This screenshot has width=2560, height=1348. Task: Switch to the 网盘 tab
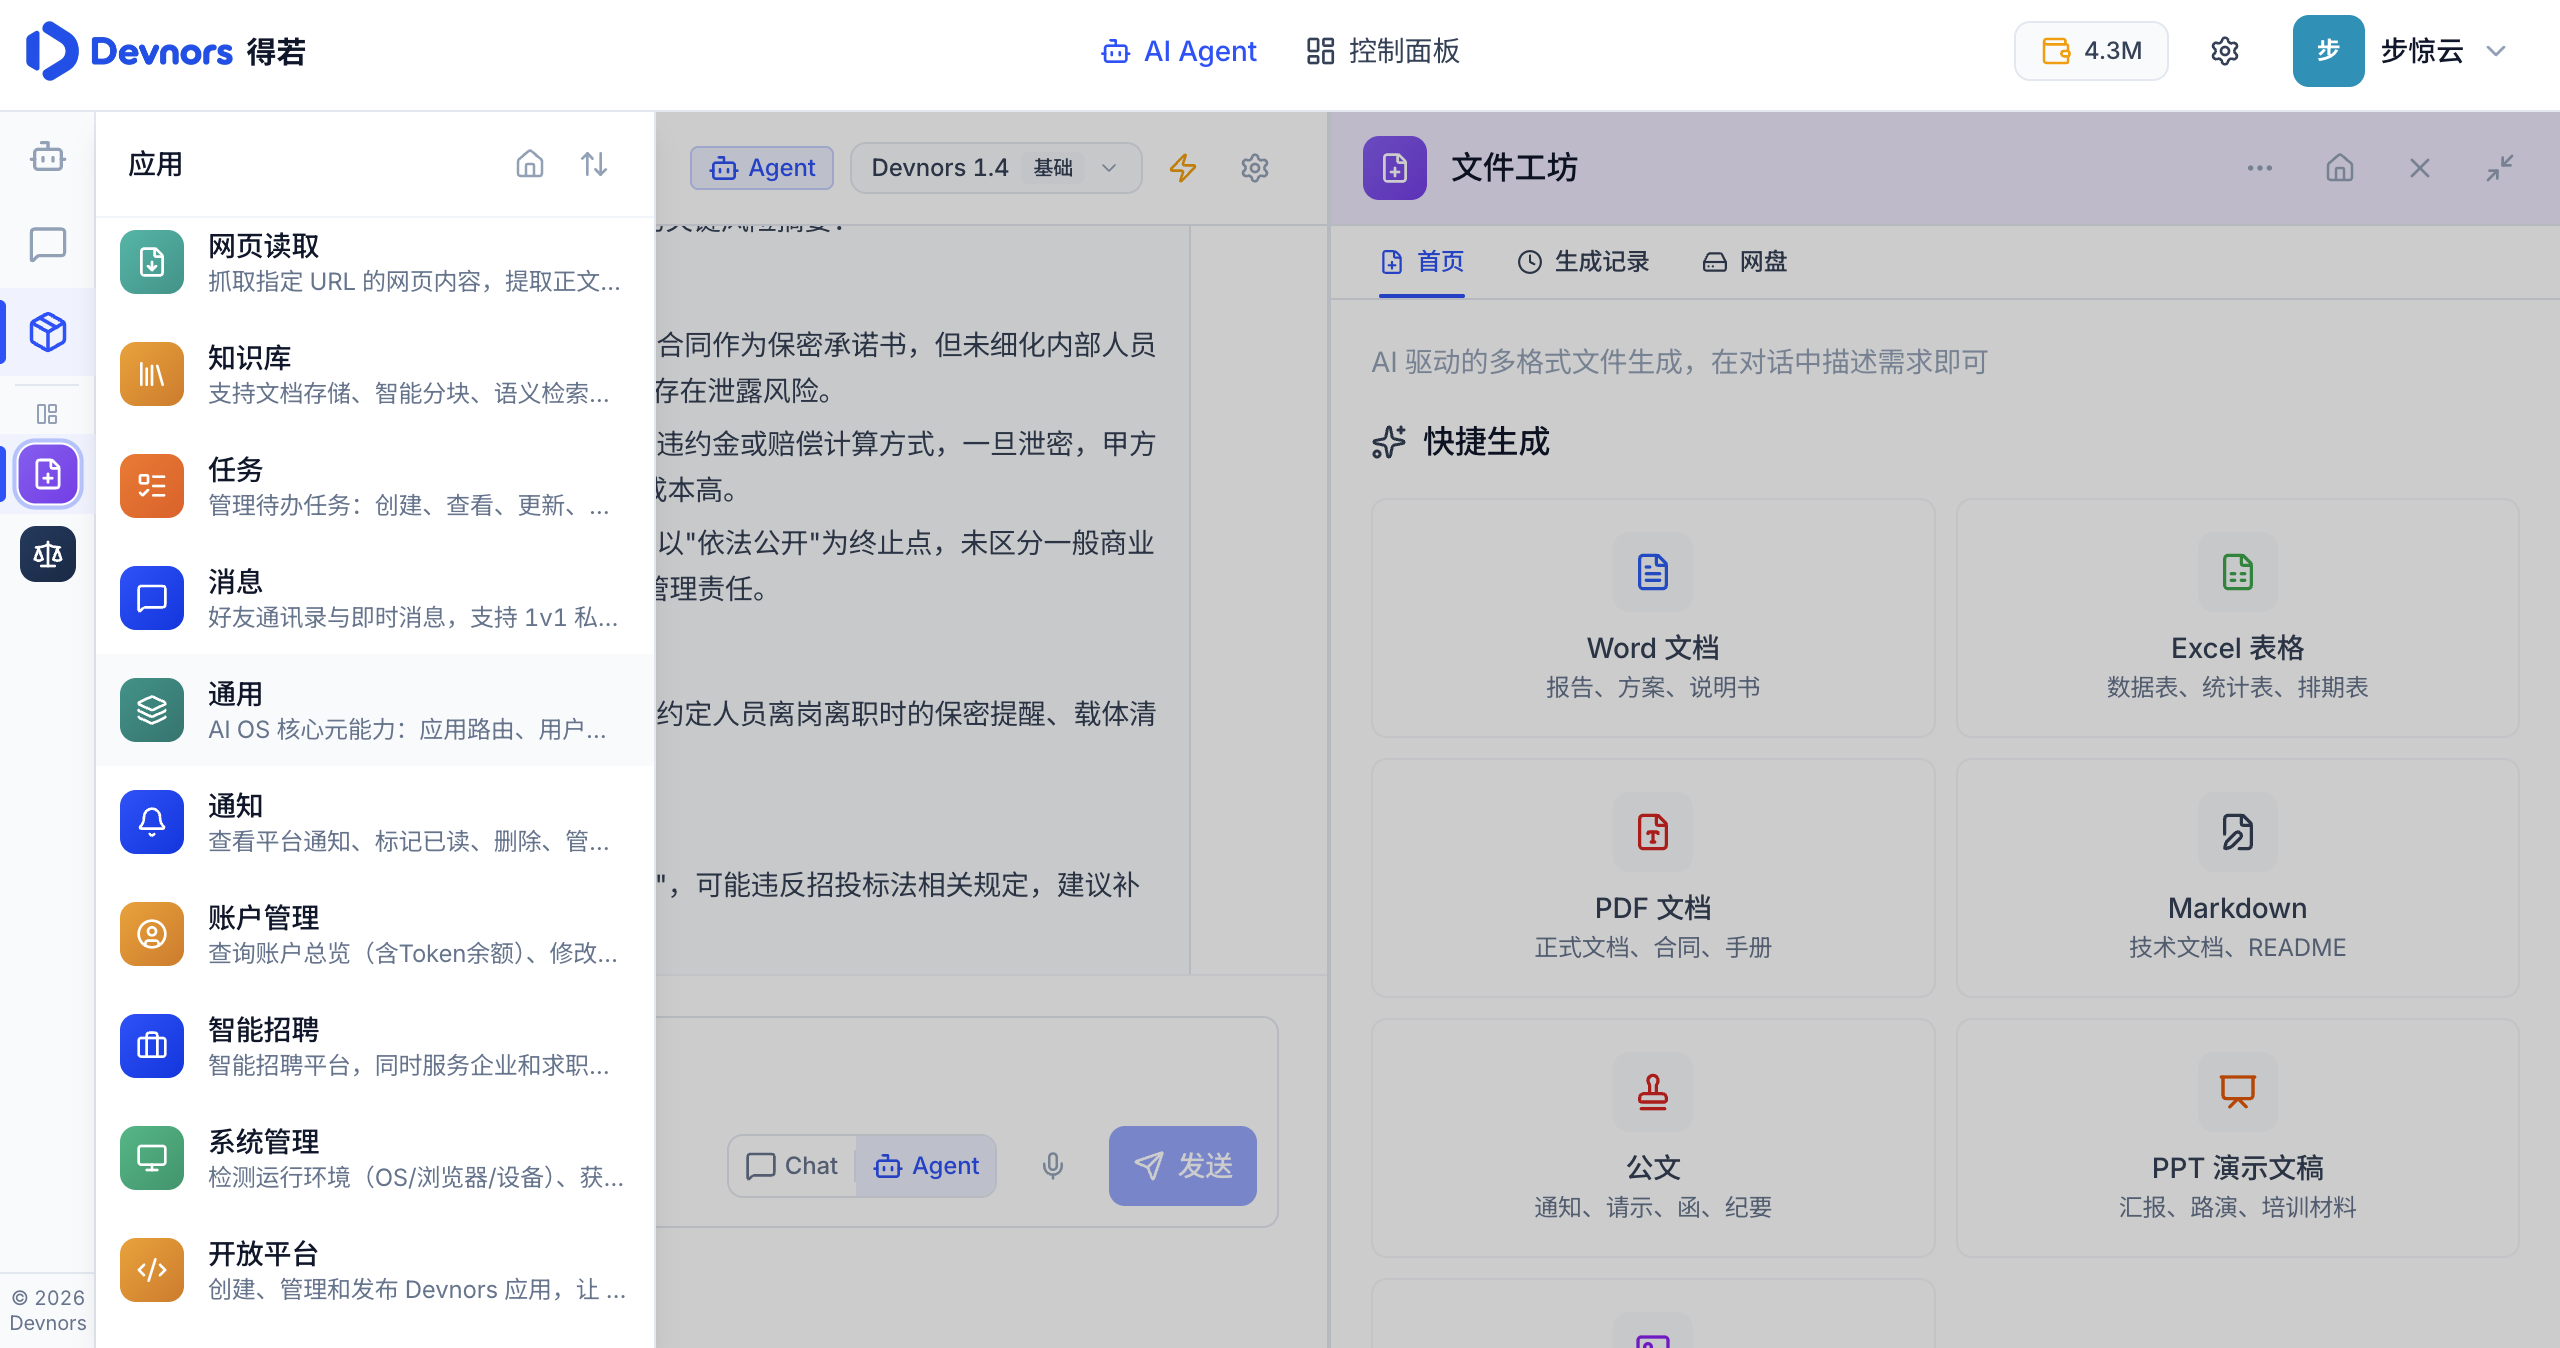pyautogui.click(x=1745, y=262)
